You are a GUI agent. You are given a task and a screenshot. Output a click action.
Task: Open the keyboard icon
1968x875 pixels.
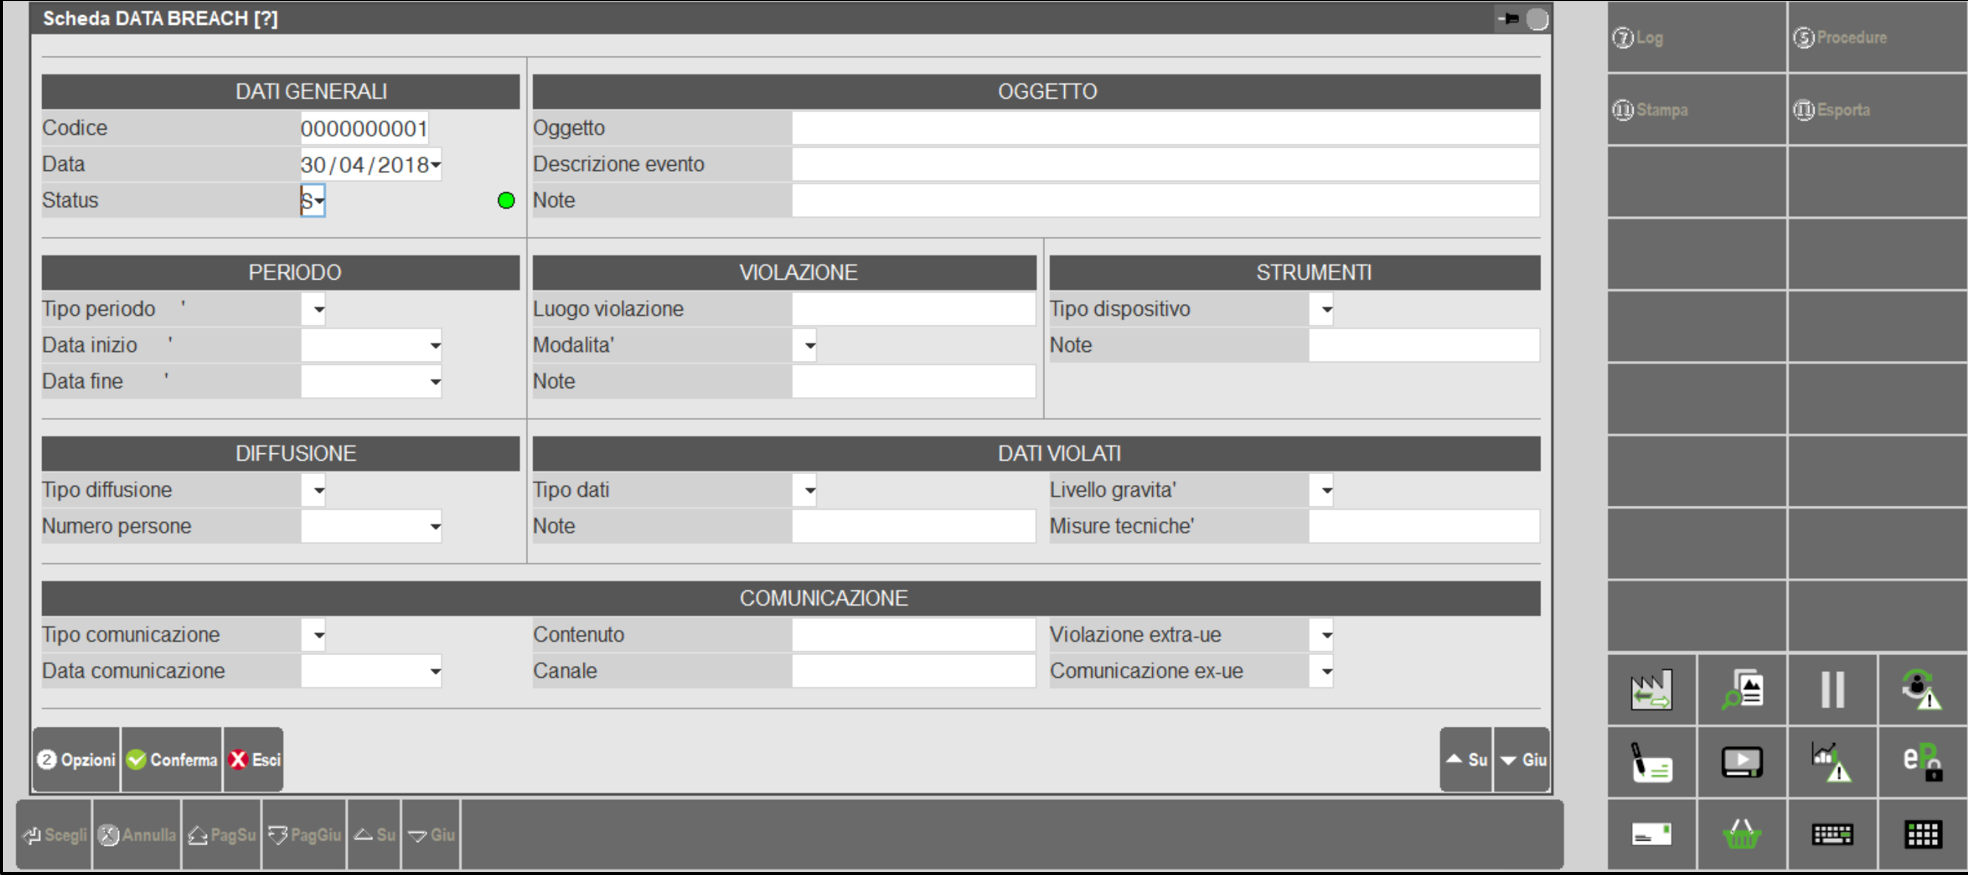tap(1832, 834)
